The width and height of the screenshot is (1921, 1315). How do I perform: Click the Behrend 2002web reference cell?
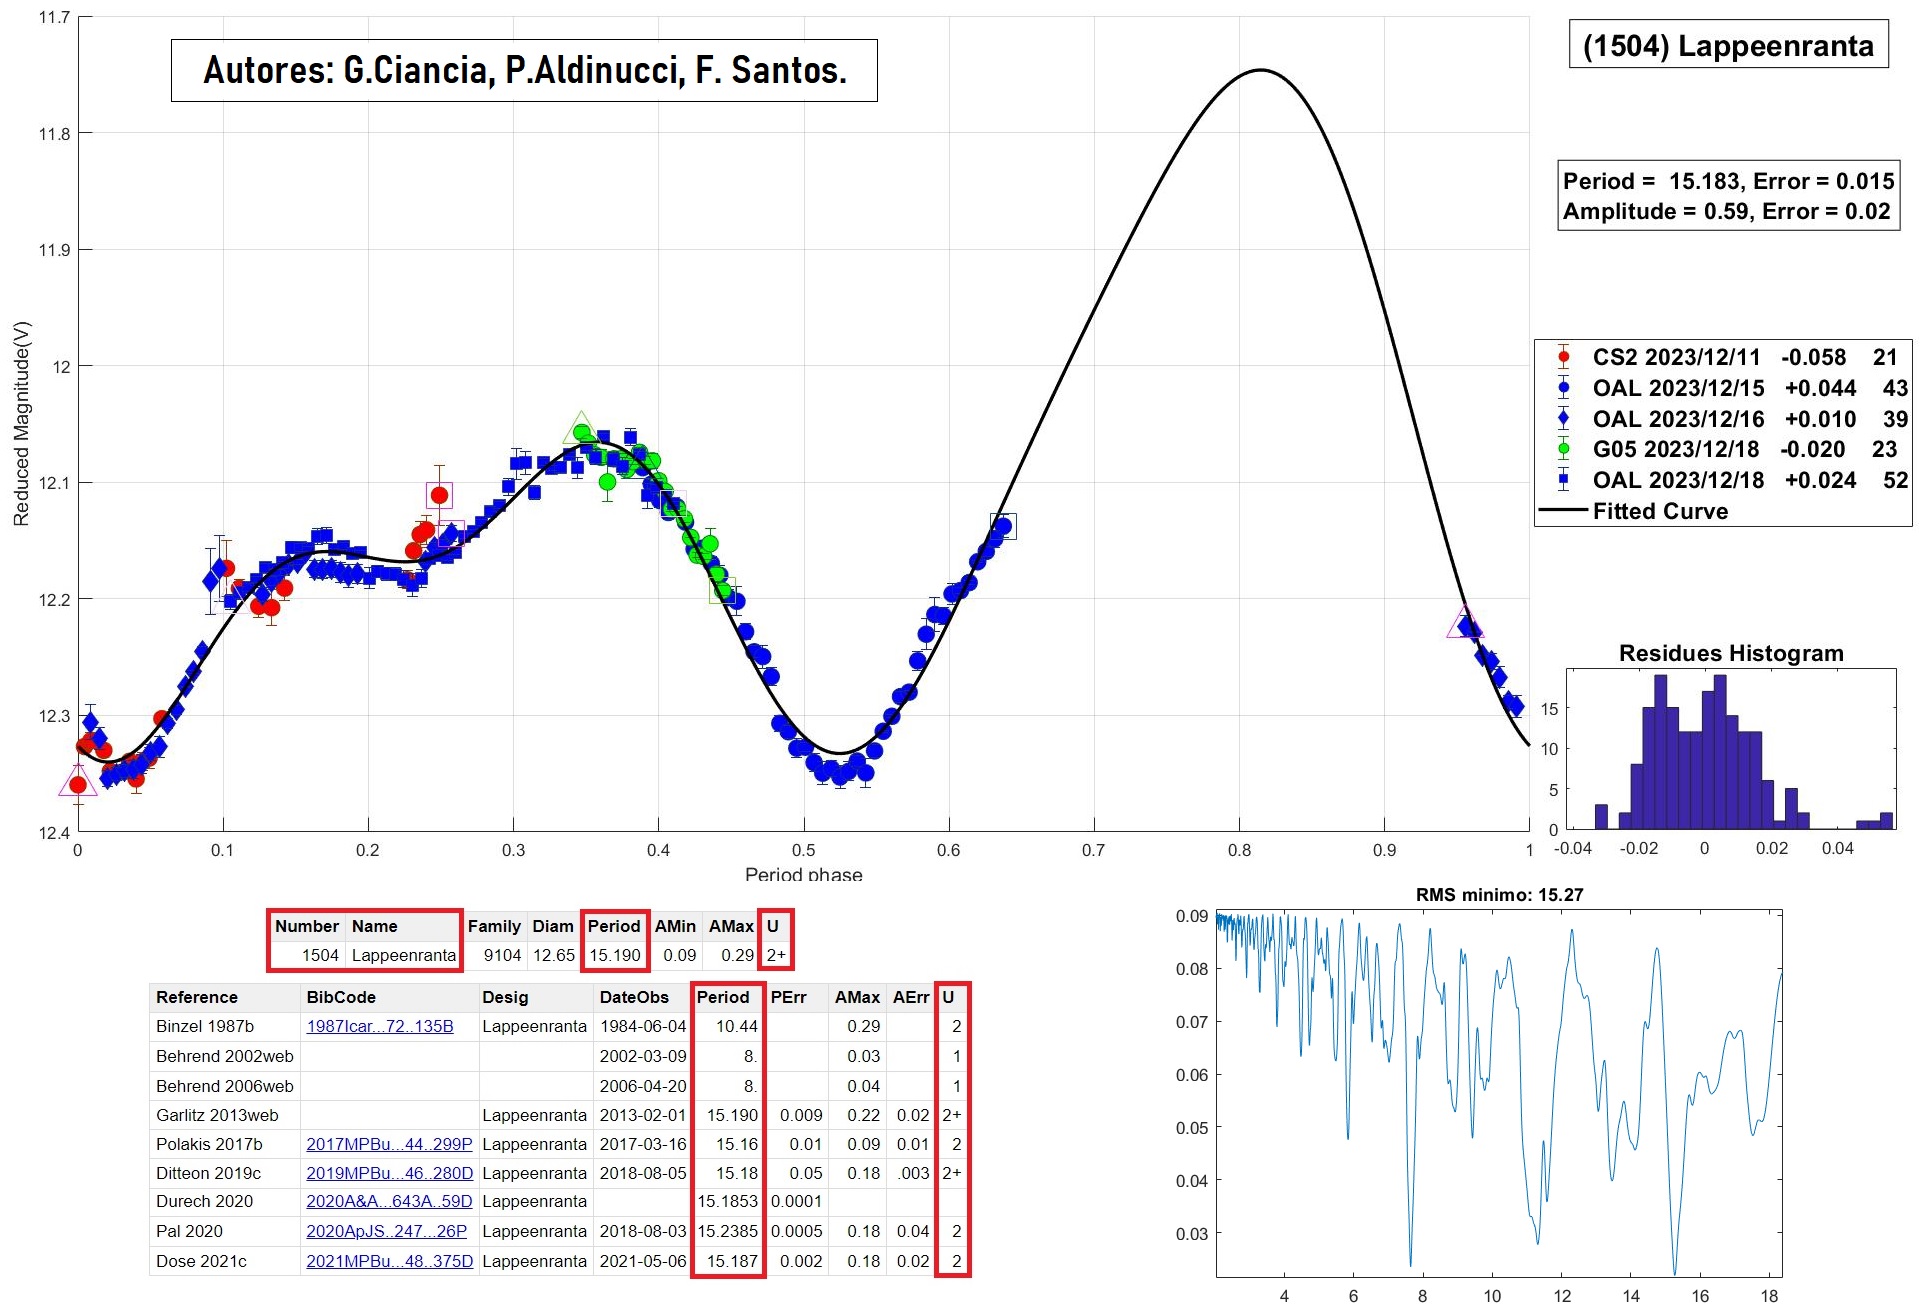tap(225, 1056)
